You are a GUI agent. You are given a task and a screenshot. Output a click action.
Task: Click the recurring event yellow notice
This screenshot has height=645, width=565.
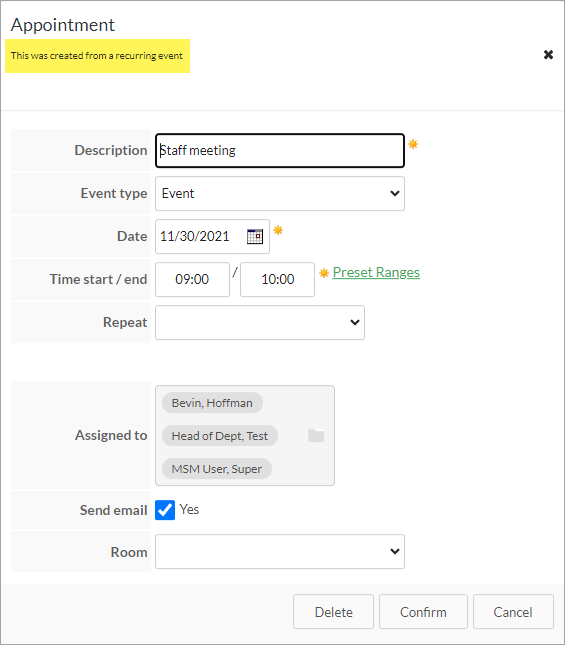click(x=97, y=56)
